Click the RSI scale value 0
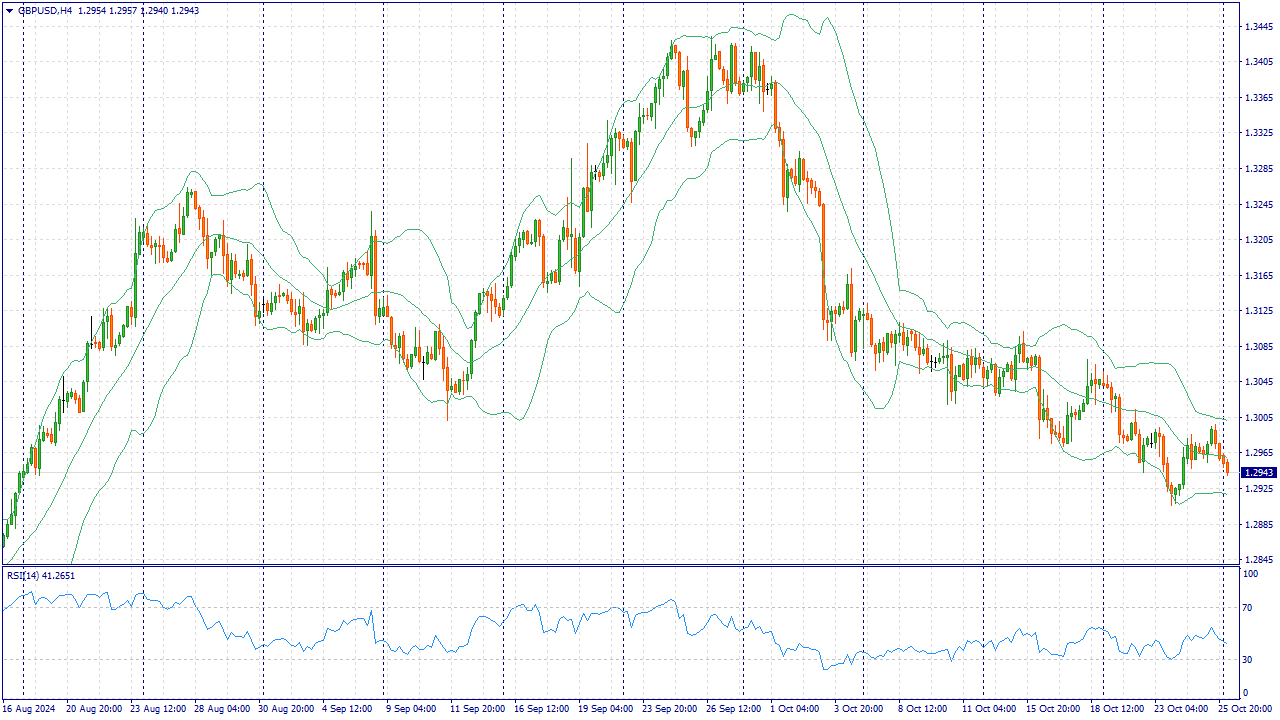Screen dimensions: 1280x720 point(1245,693)
